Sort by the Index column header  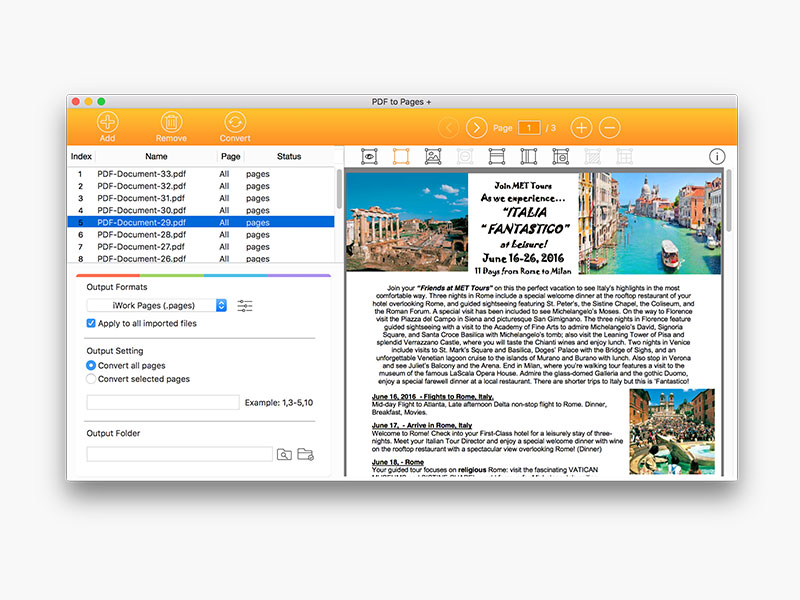click(81, 156)
